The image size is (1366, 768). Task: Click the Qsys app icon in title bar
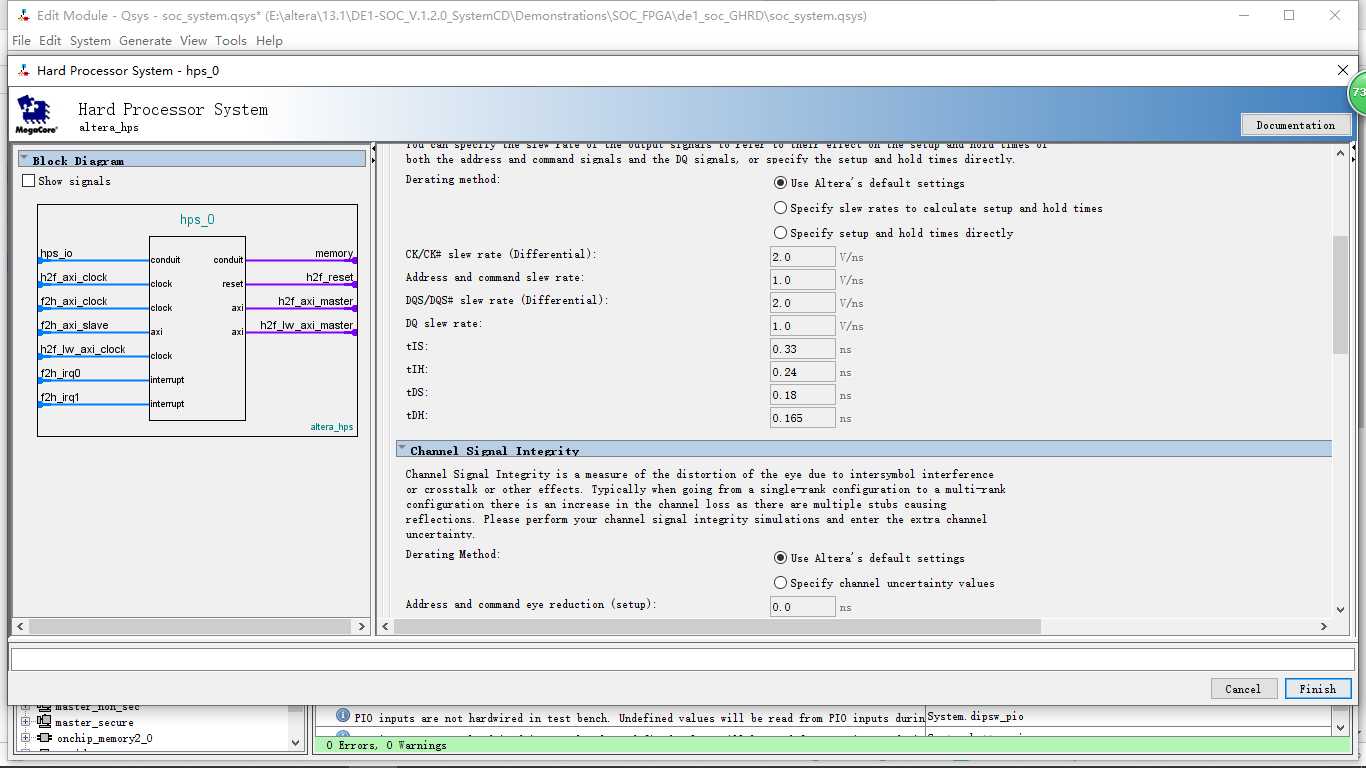click(x=23, y=16)
